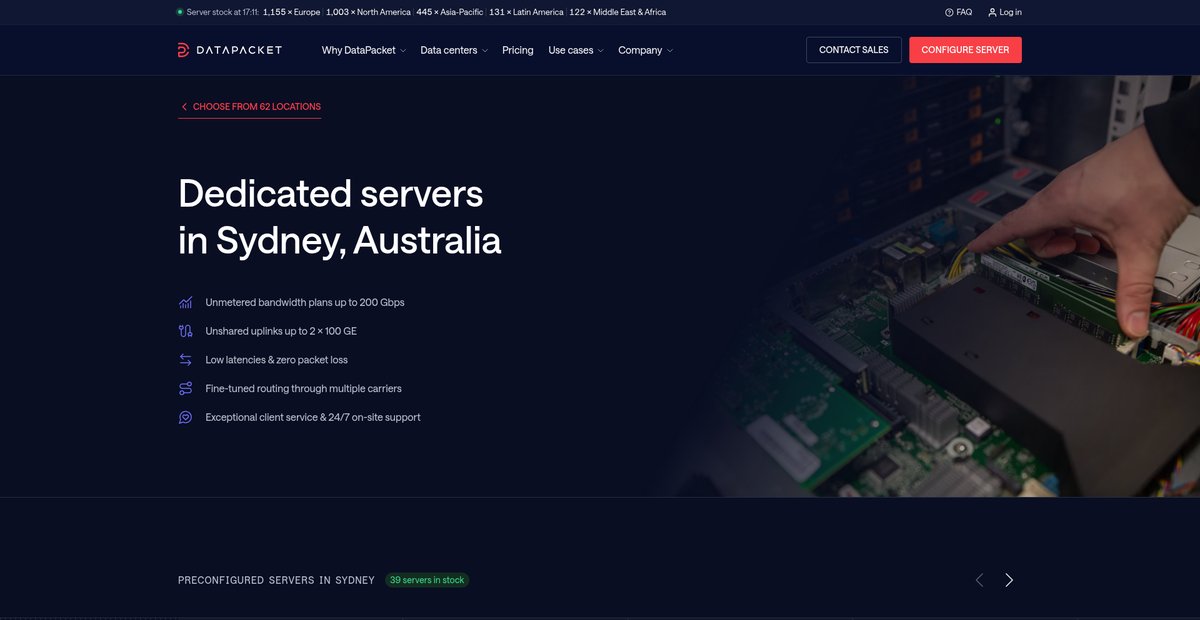Click Exceptional client service & 24/7 support text
The width and height of the screenshot is (1200, 620).
[313, 418]
